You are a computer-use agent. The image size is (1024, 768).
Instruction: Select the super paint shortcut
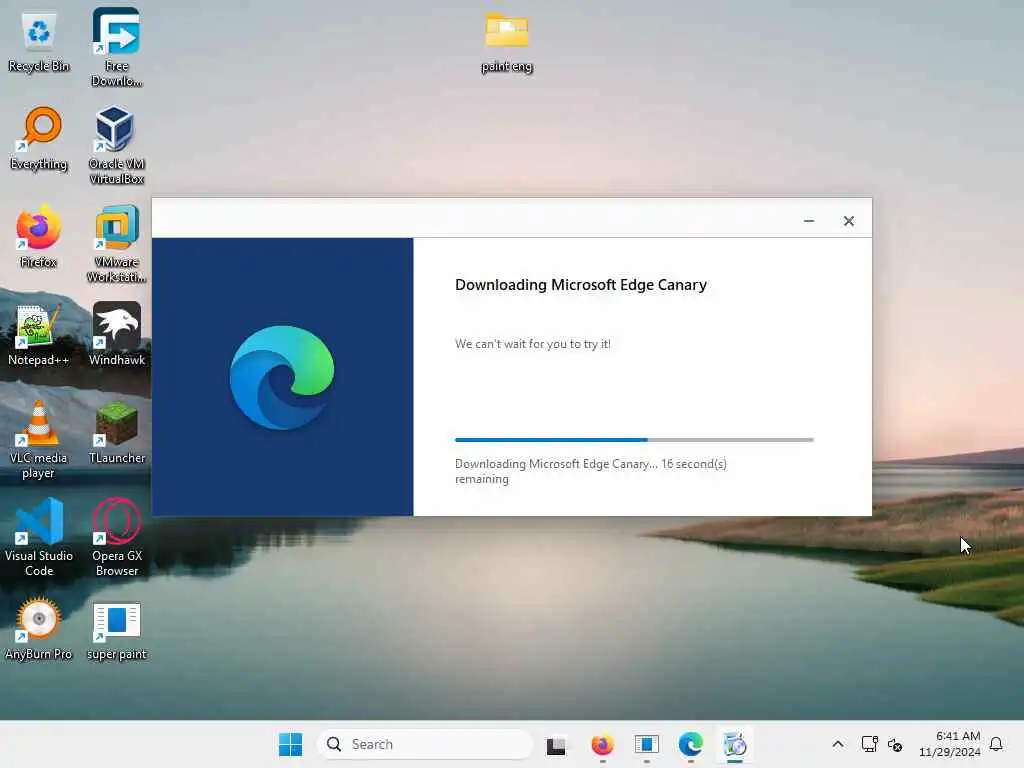(x=116, y=632)
